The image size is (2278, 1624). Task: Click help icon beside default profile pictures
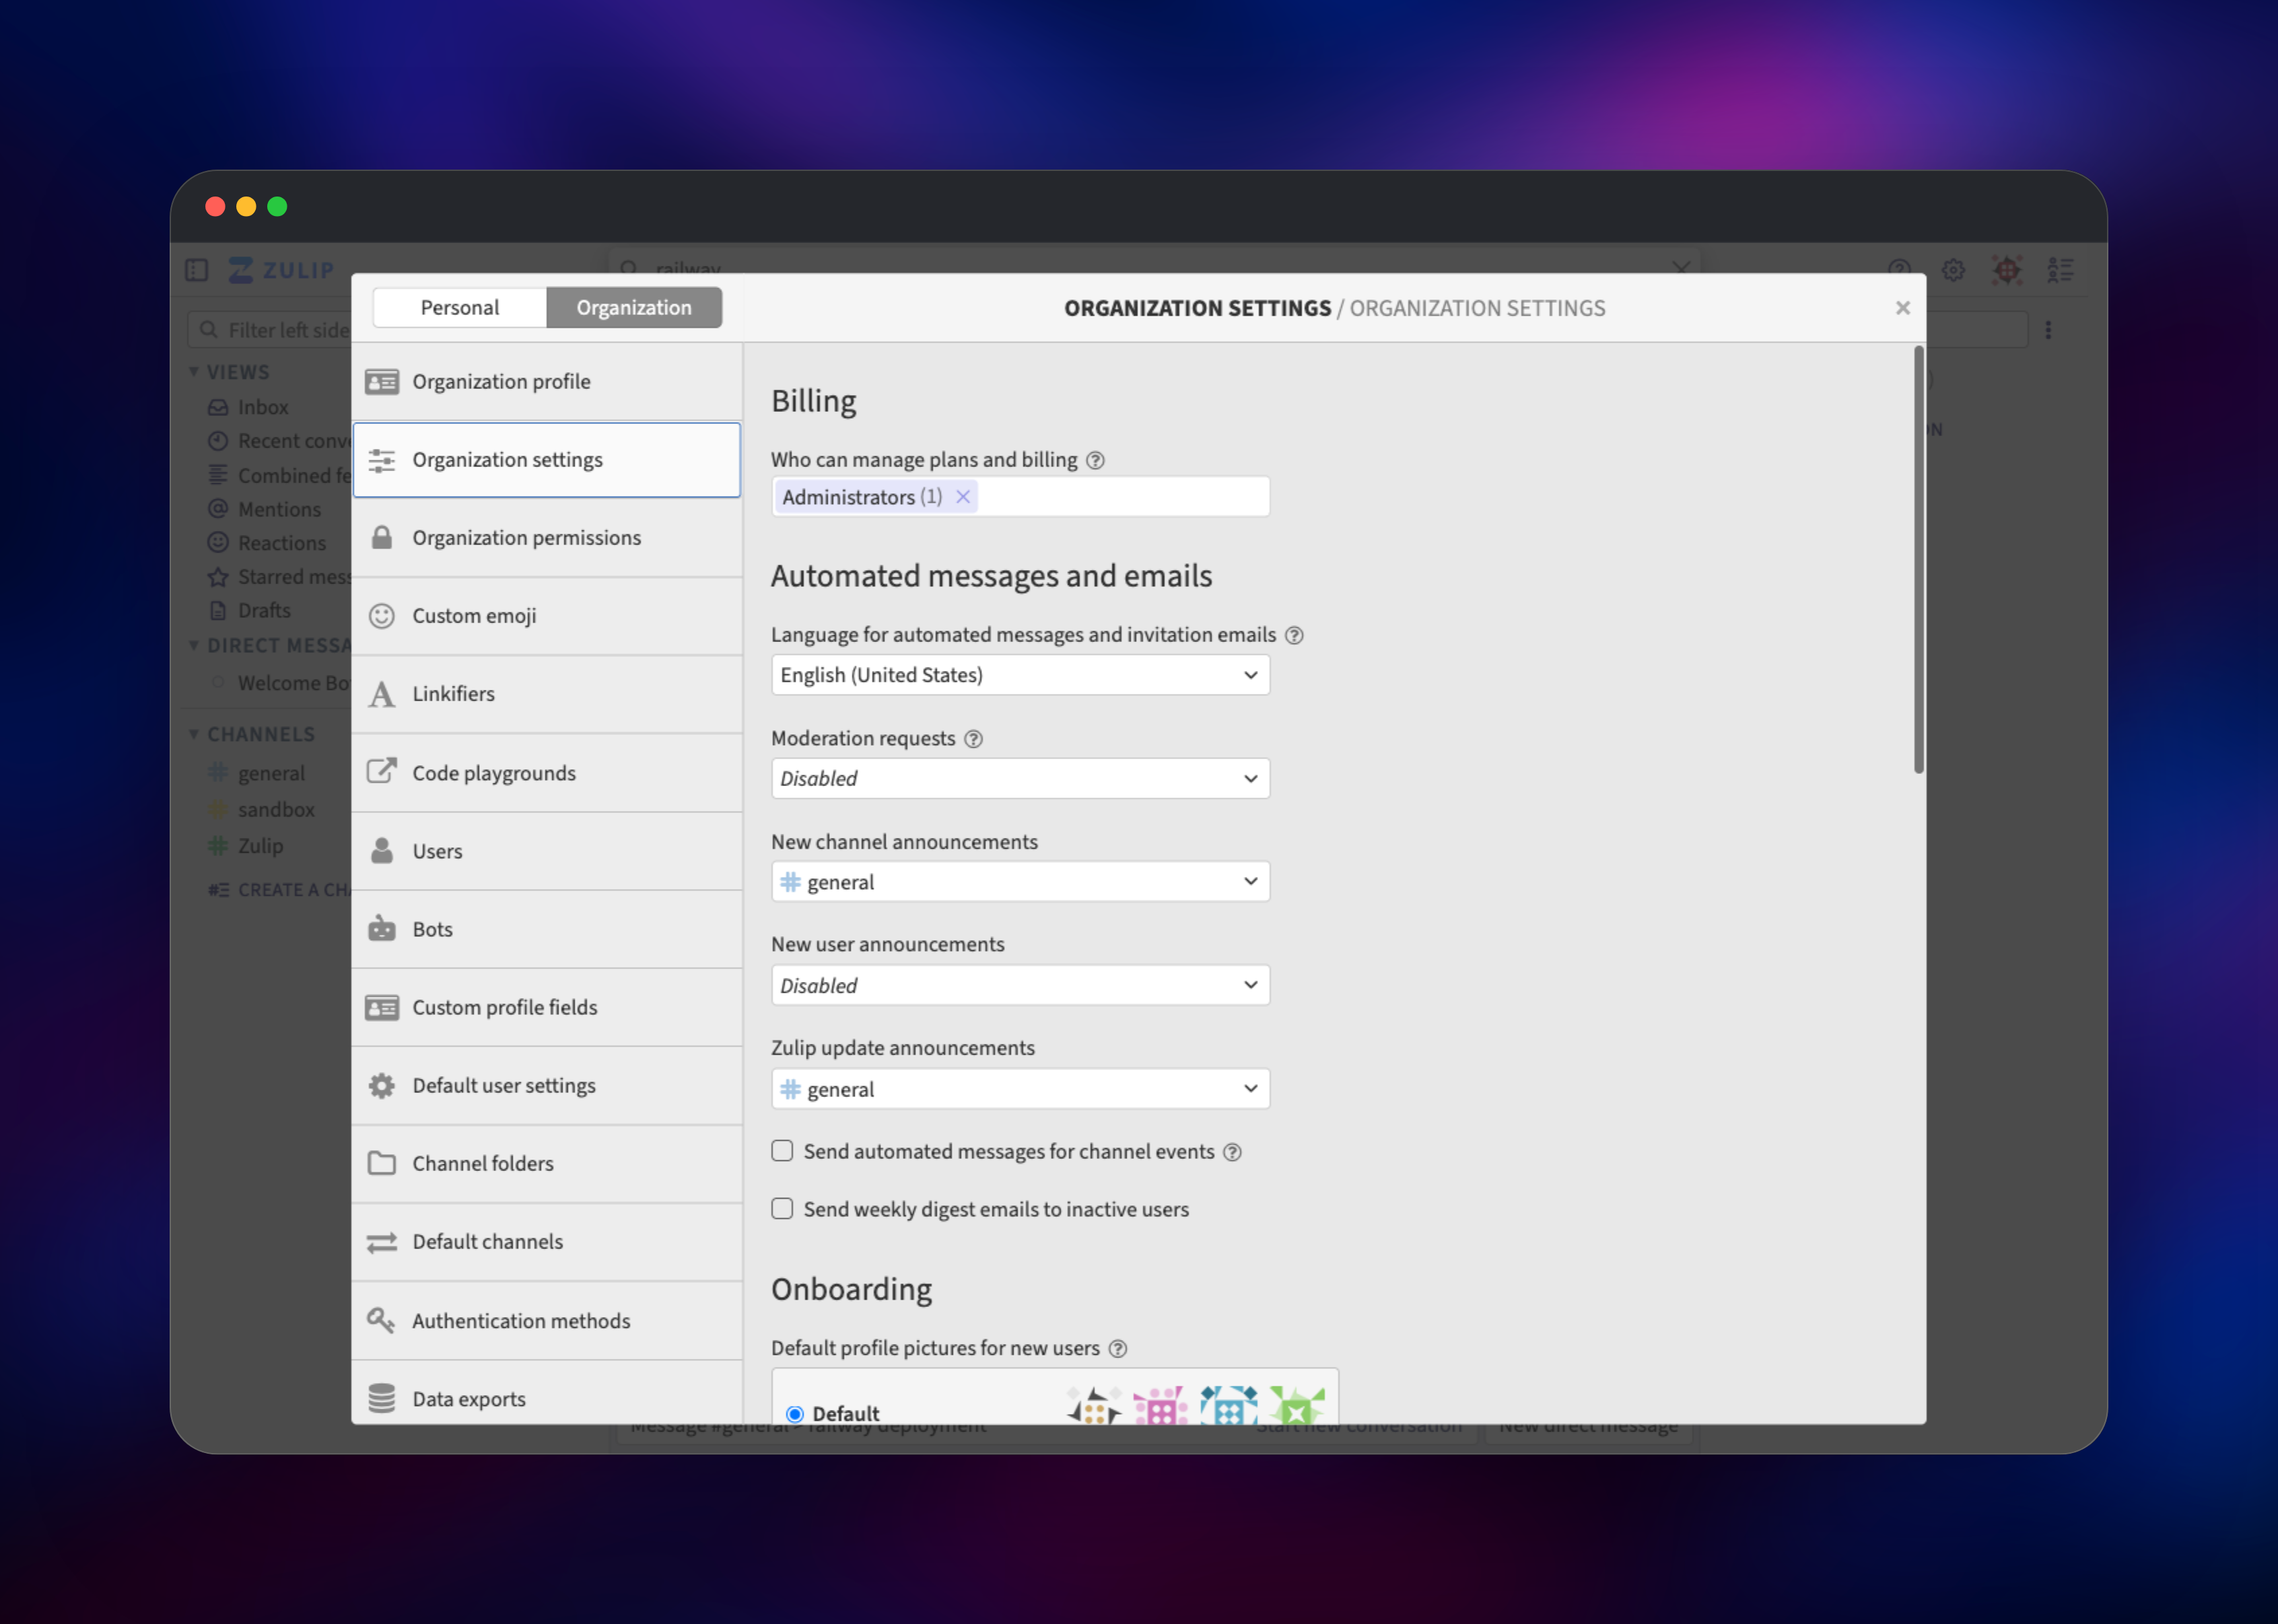[1118, 1348]
